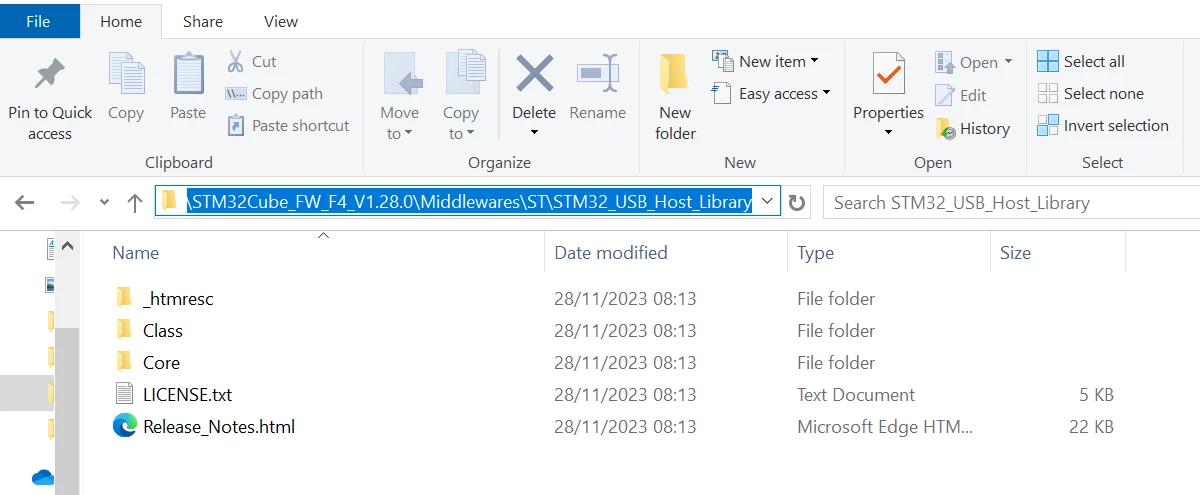Screen dimensions: 1200x495
Task: Open the Delete button dropdown arrow
Action: pos(534,133)
